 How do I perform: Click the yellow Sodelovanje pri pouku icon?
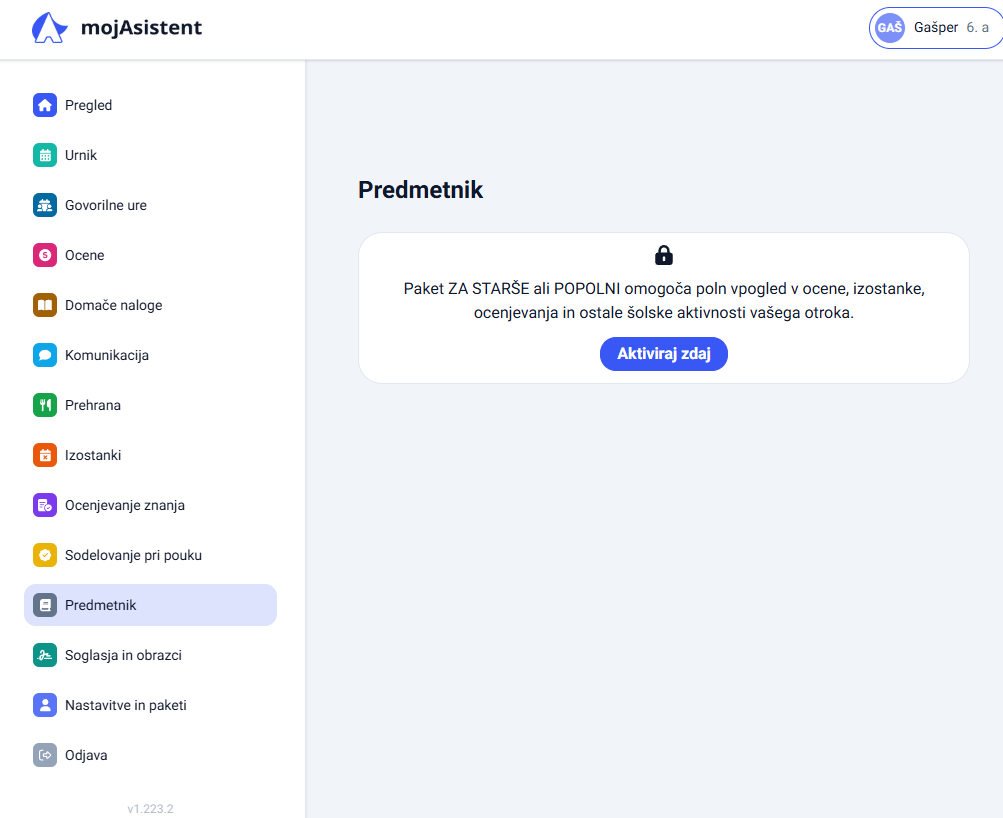click(45, 555)
